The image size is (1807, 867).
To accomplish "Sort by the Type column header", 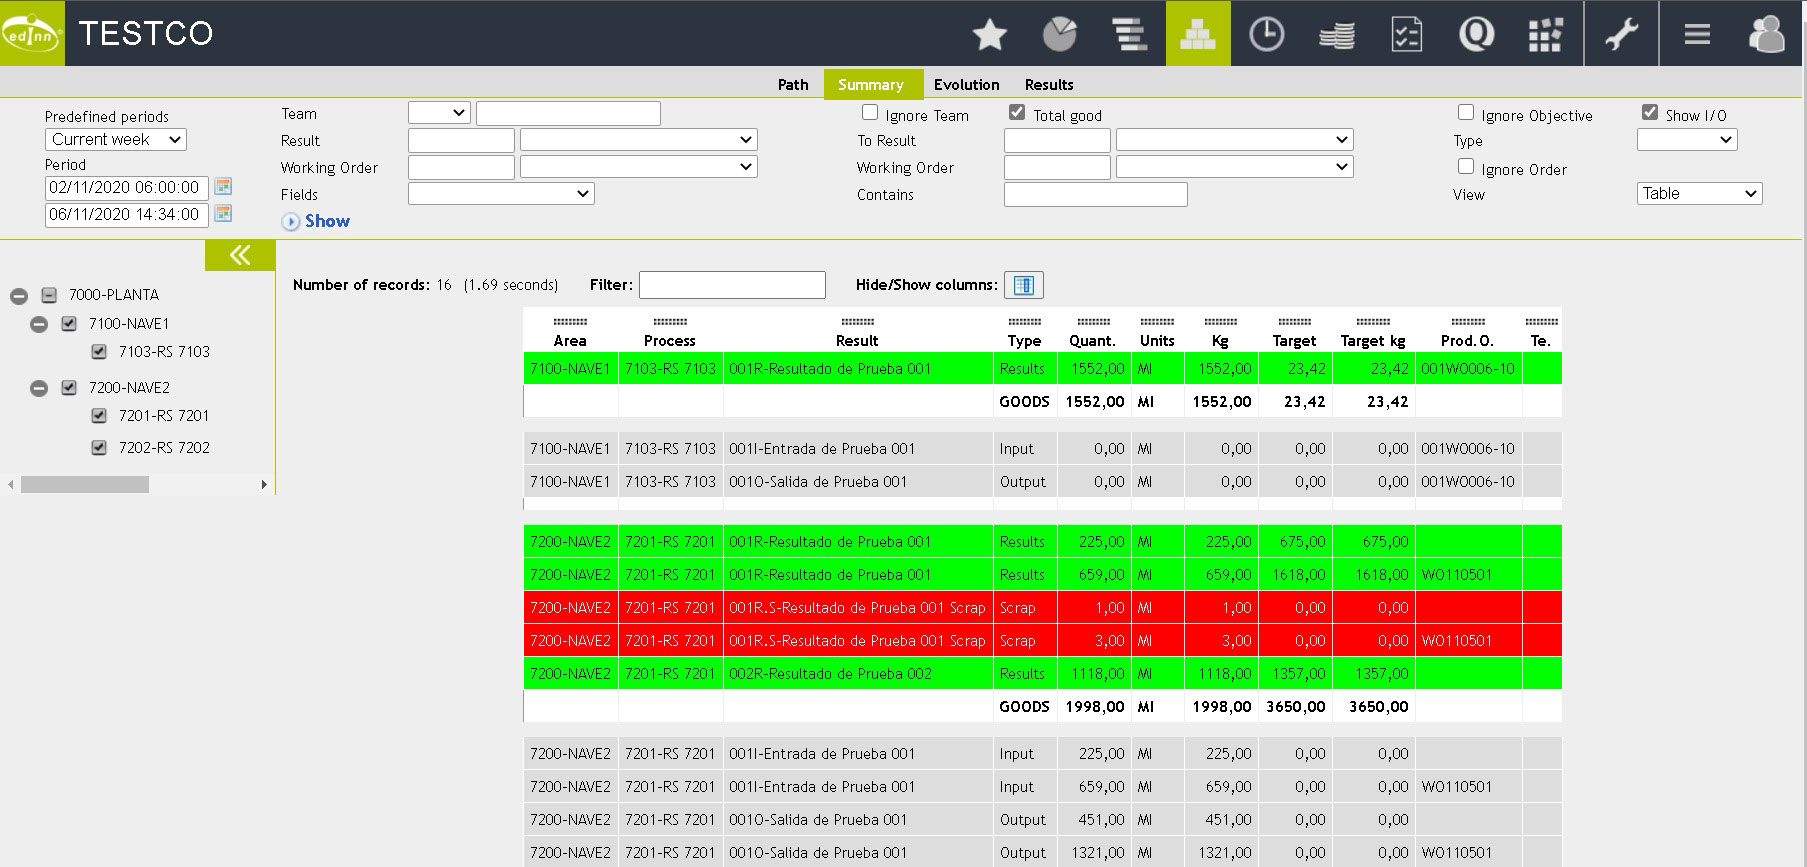I will click(1024, 341).
